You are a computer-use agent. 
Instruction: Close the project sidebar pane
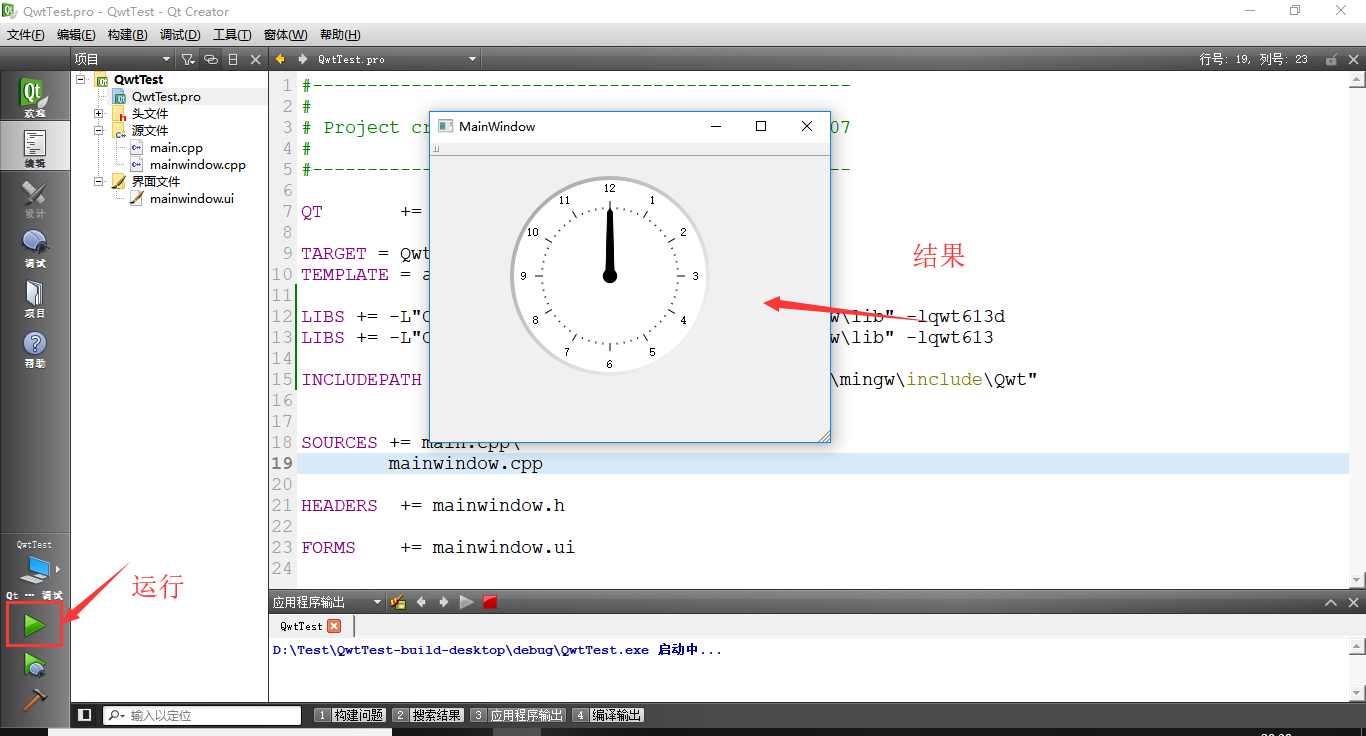255,59
